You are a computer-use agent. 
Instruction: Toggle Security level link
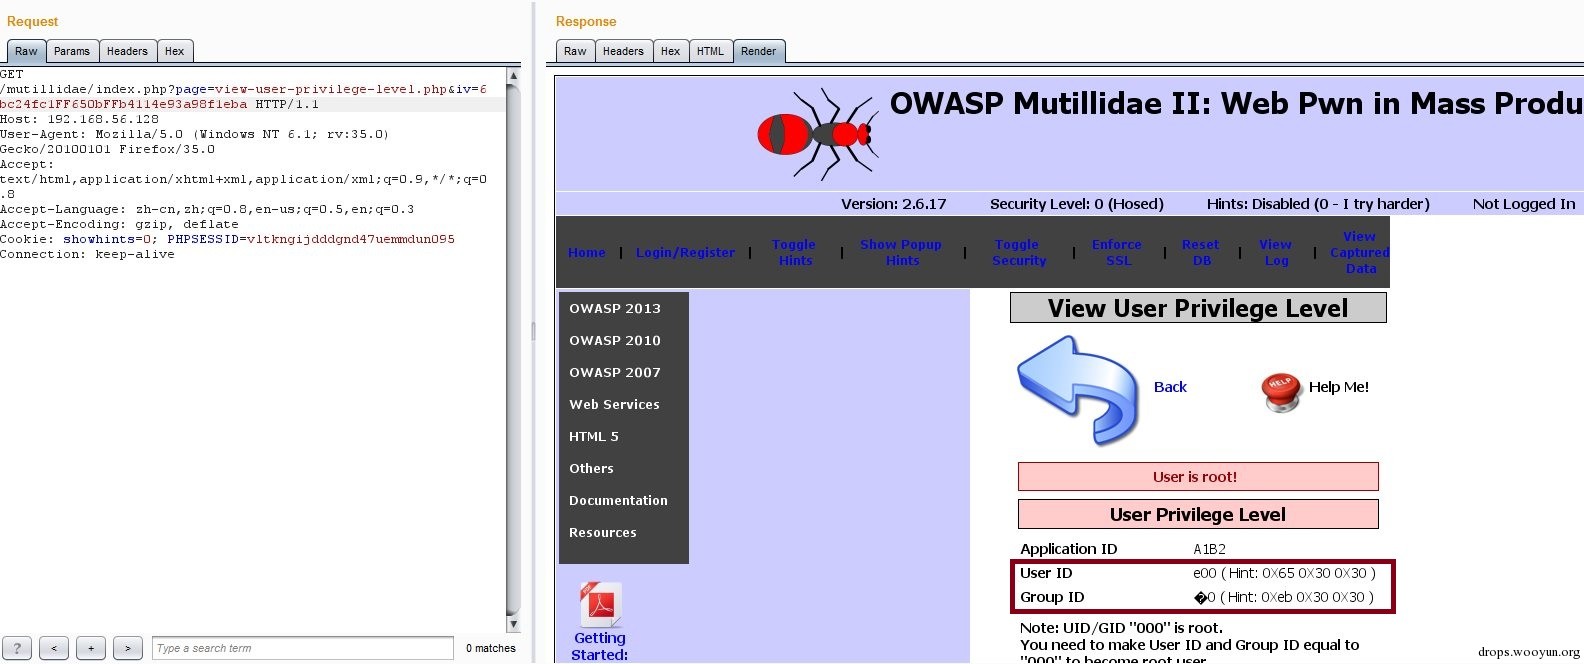[x=1018, y=252]
